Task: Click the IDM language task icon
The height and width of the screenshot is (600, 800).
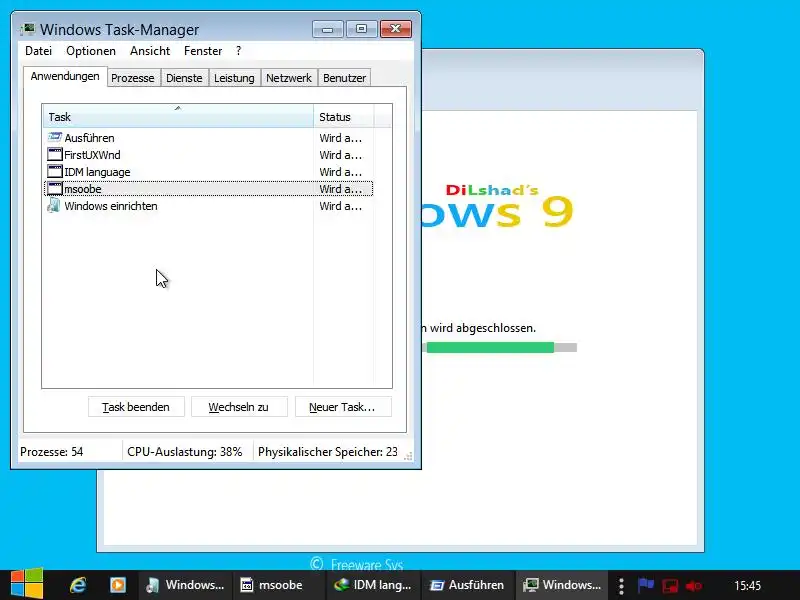Action: [55, 171]
